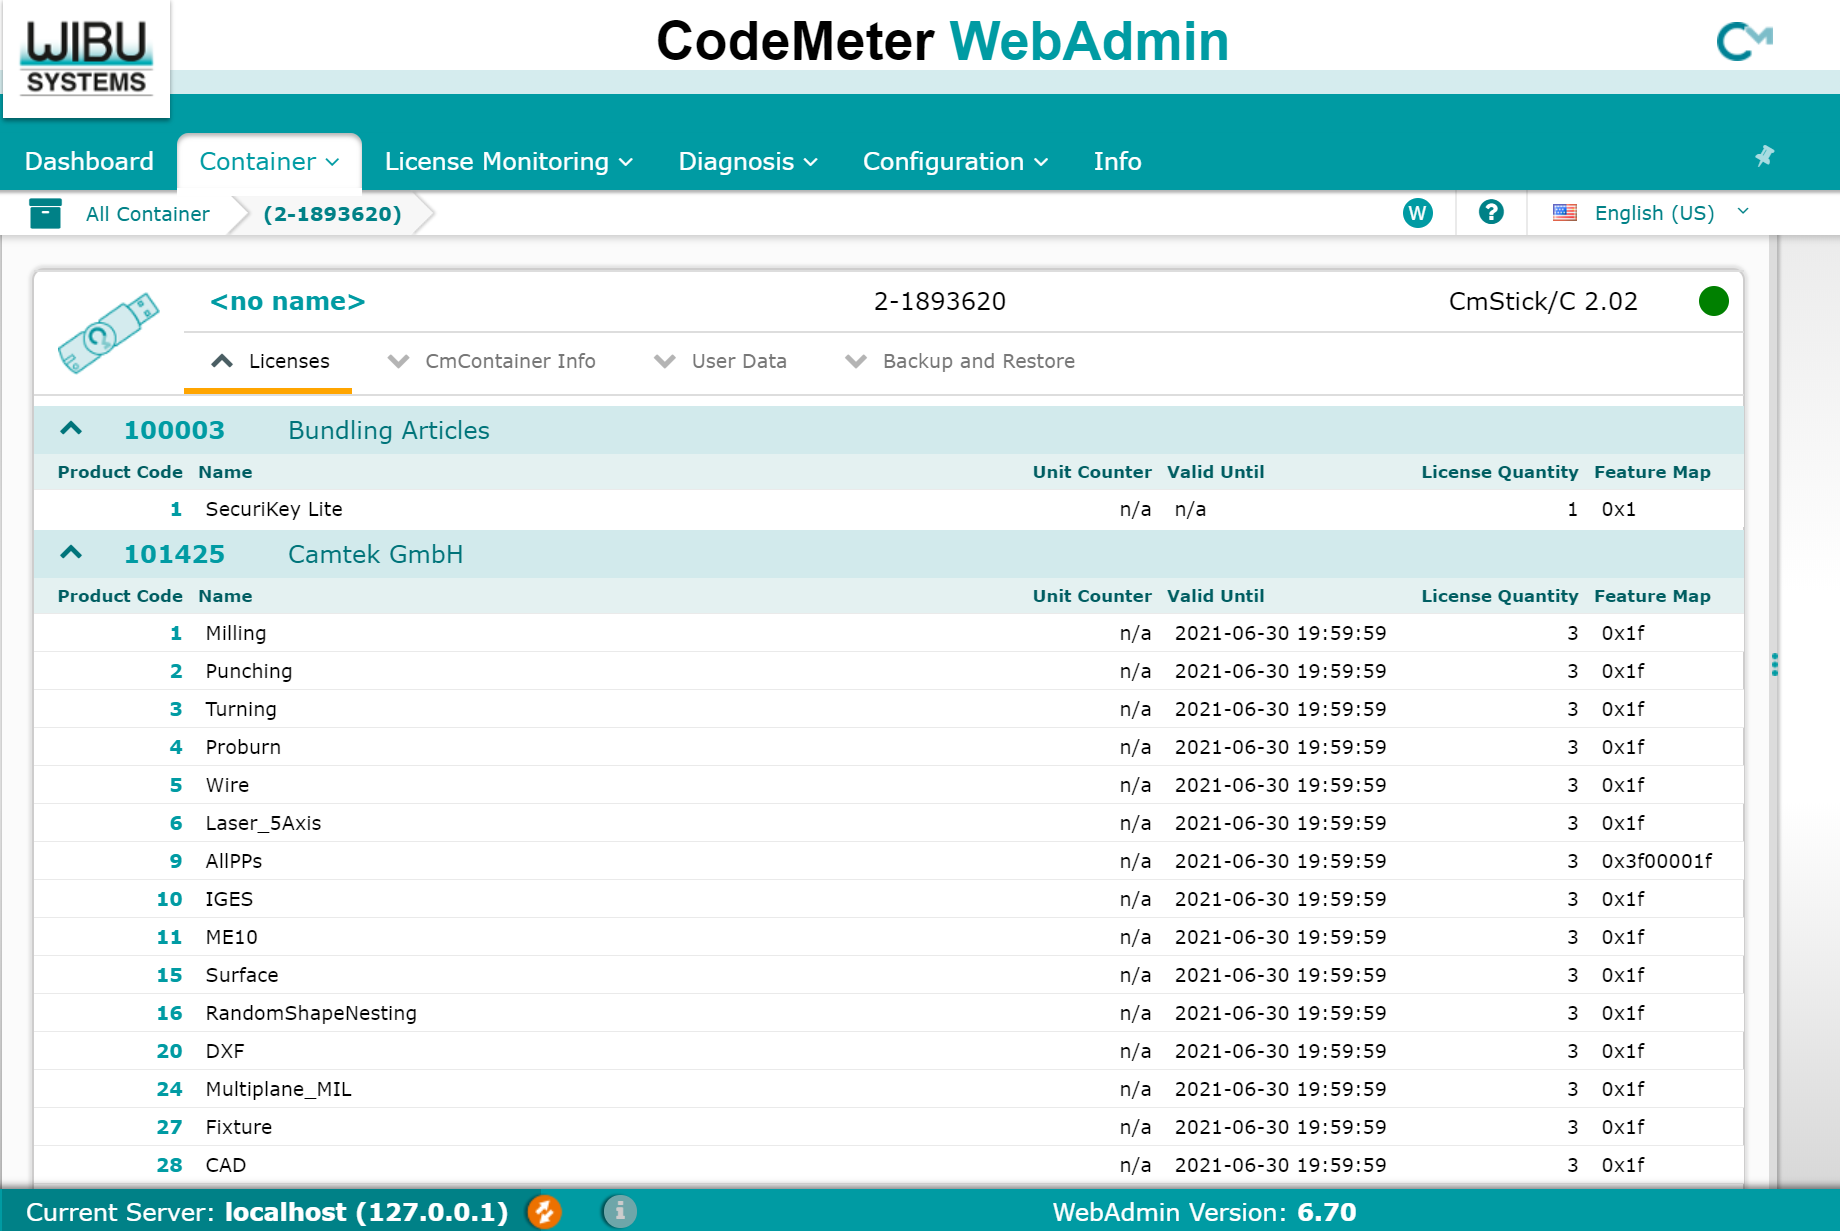This screenshot has width=1840, height=1231.
Task: Click the round W icon
Action: [x=1417, y=213]
